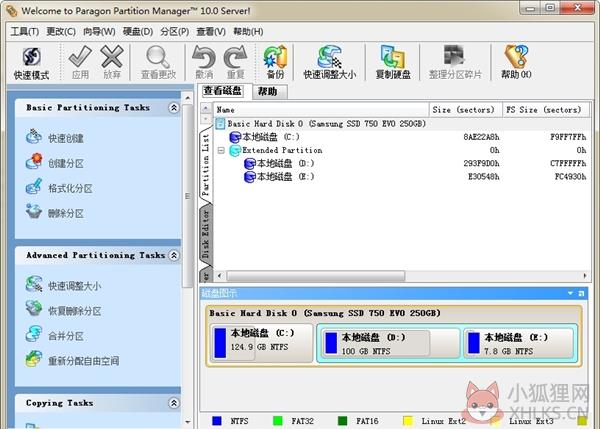Switch to vertical Partition List tab
The height and width of the screenshot is (429, 600).
click(x=206, y=165)
